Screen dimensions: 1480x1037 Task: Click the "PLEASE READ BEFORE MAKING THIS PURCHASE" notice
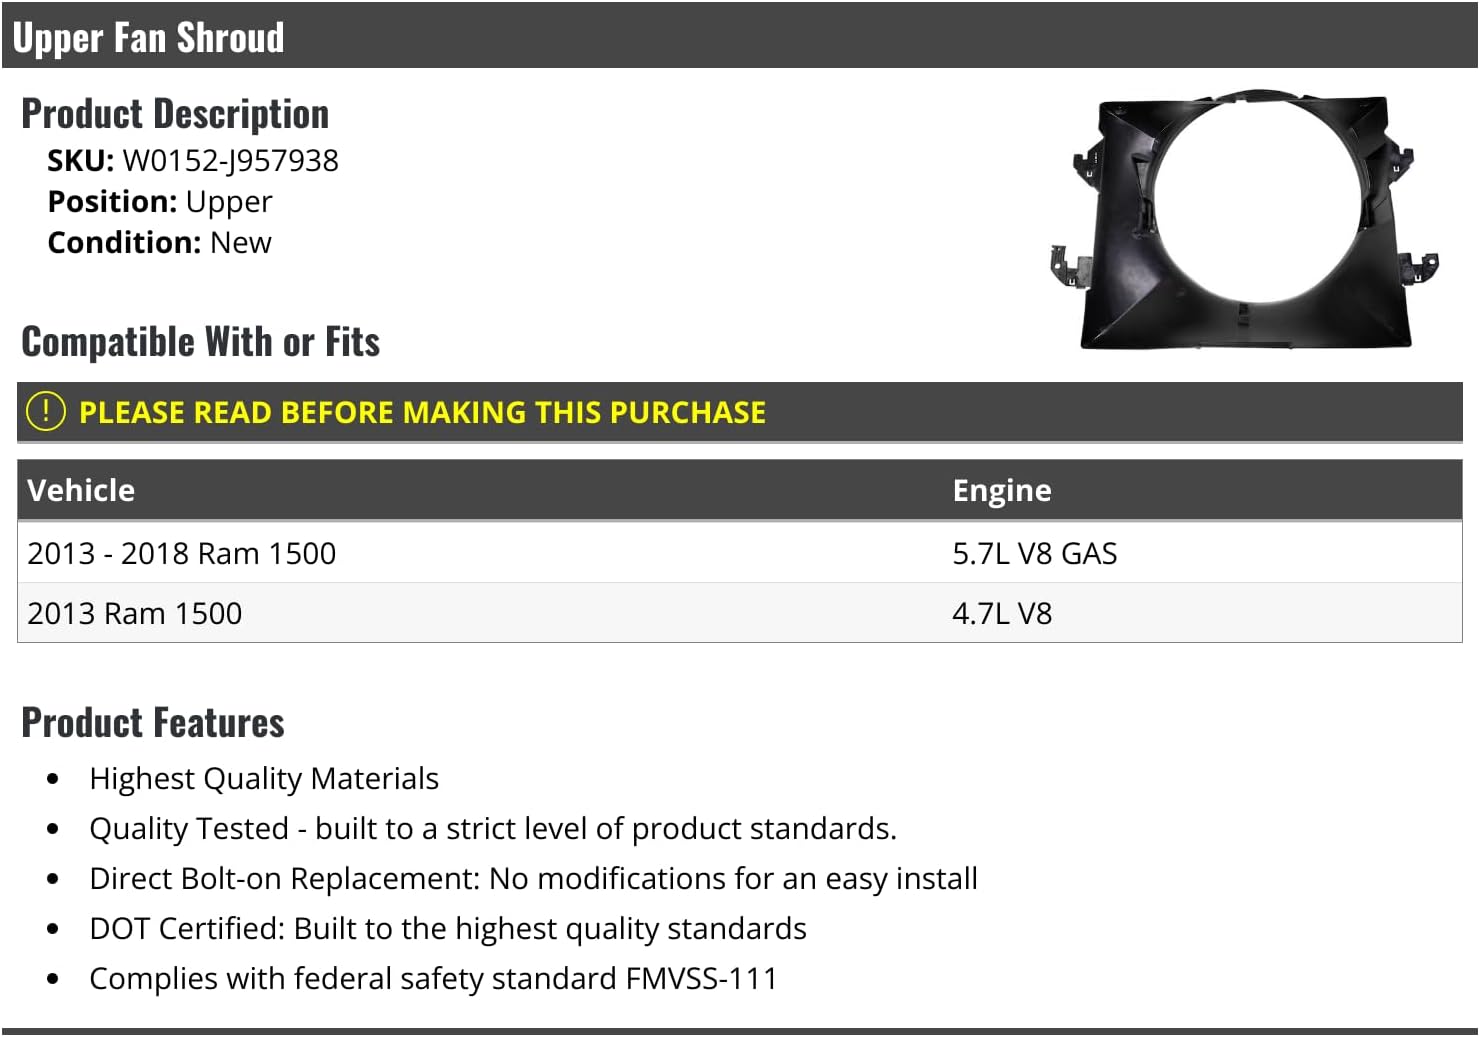click(422, 412)
